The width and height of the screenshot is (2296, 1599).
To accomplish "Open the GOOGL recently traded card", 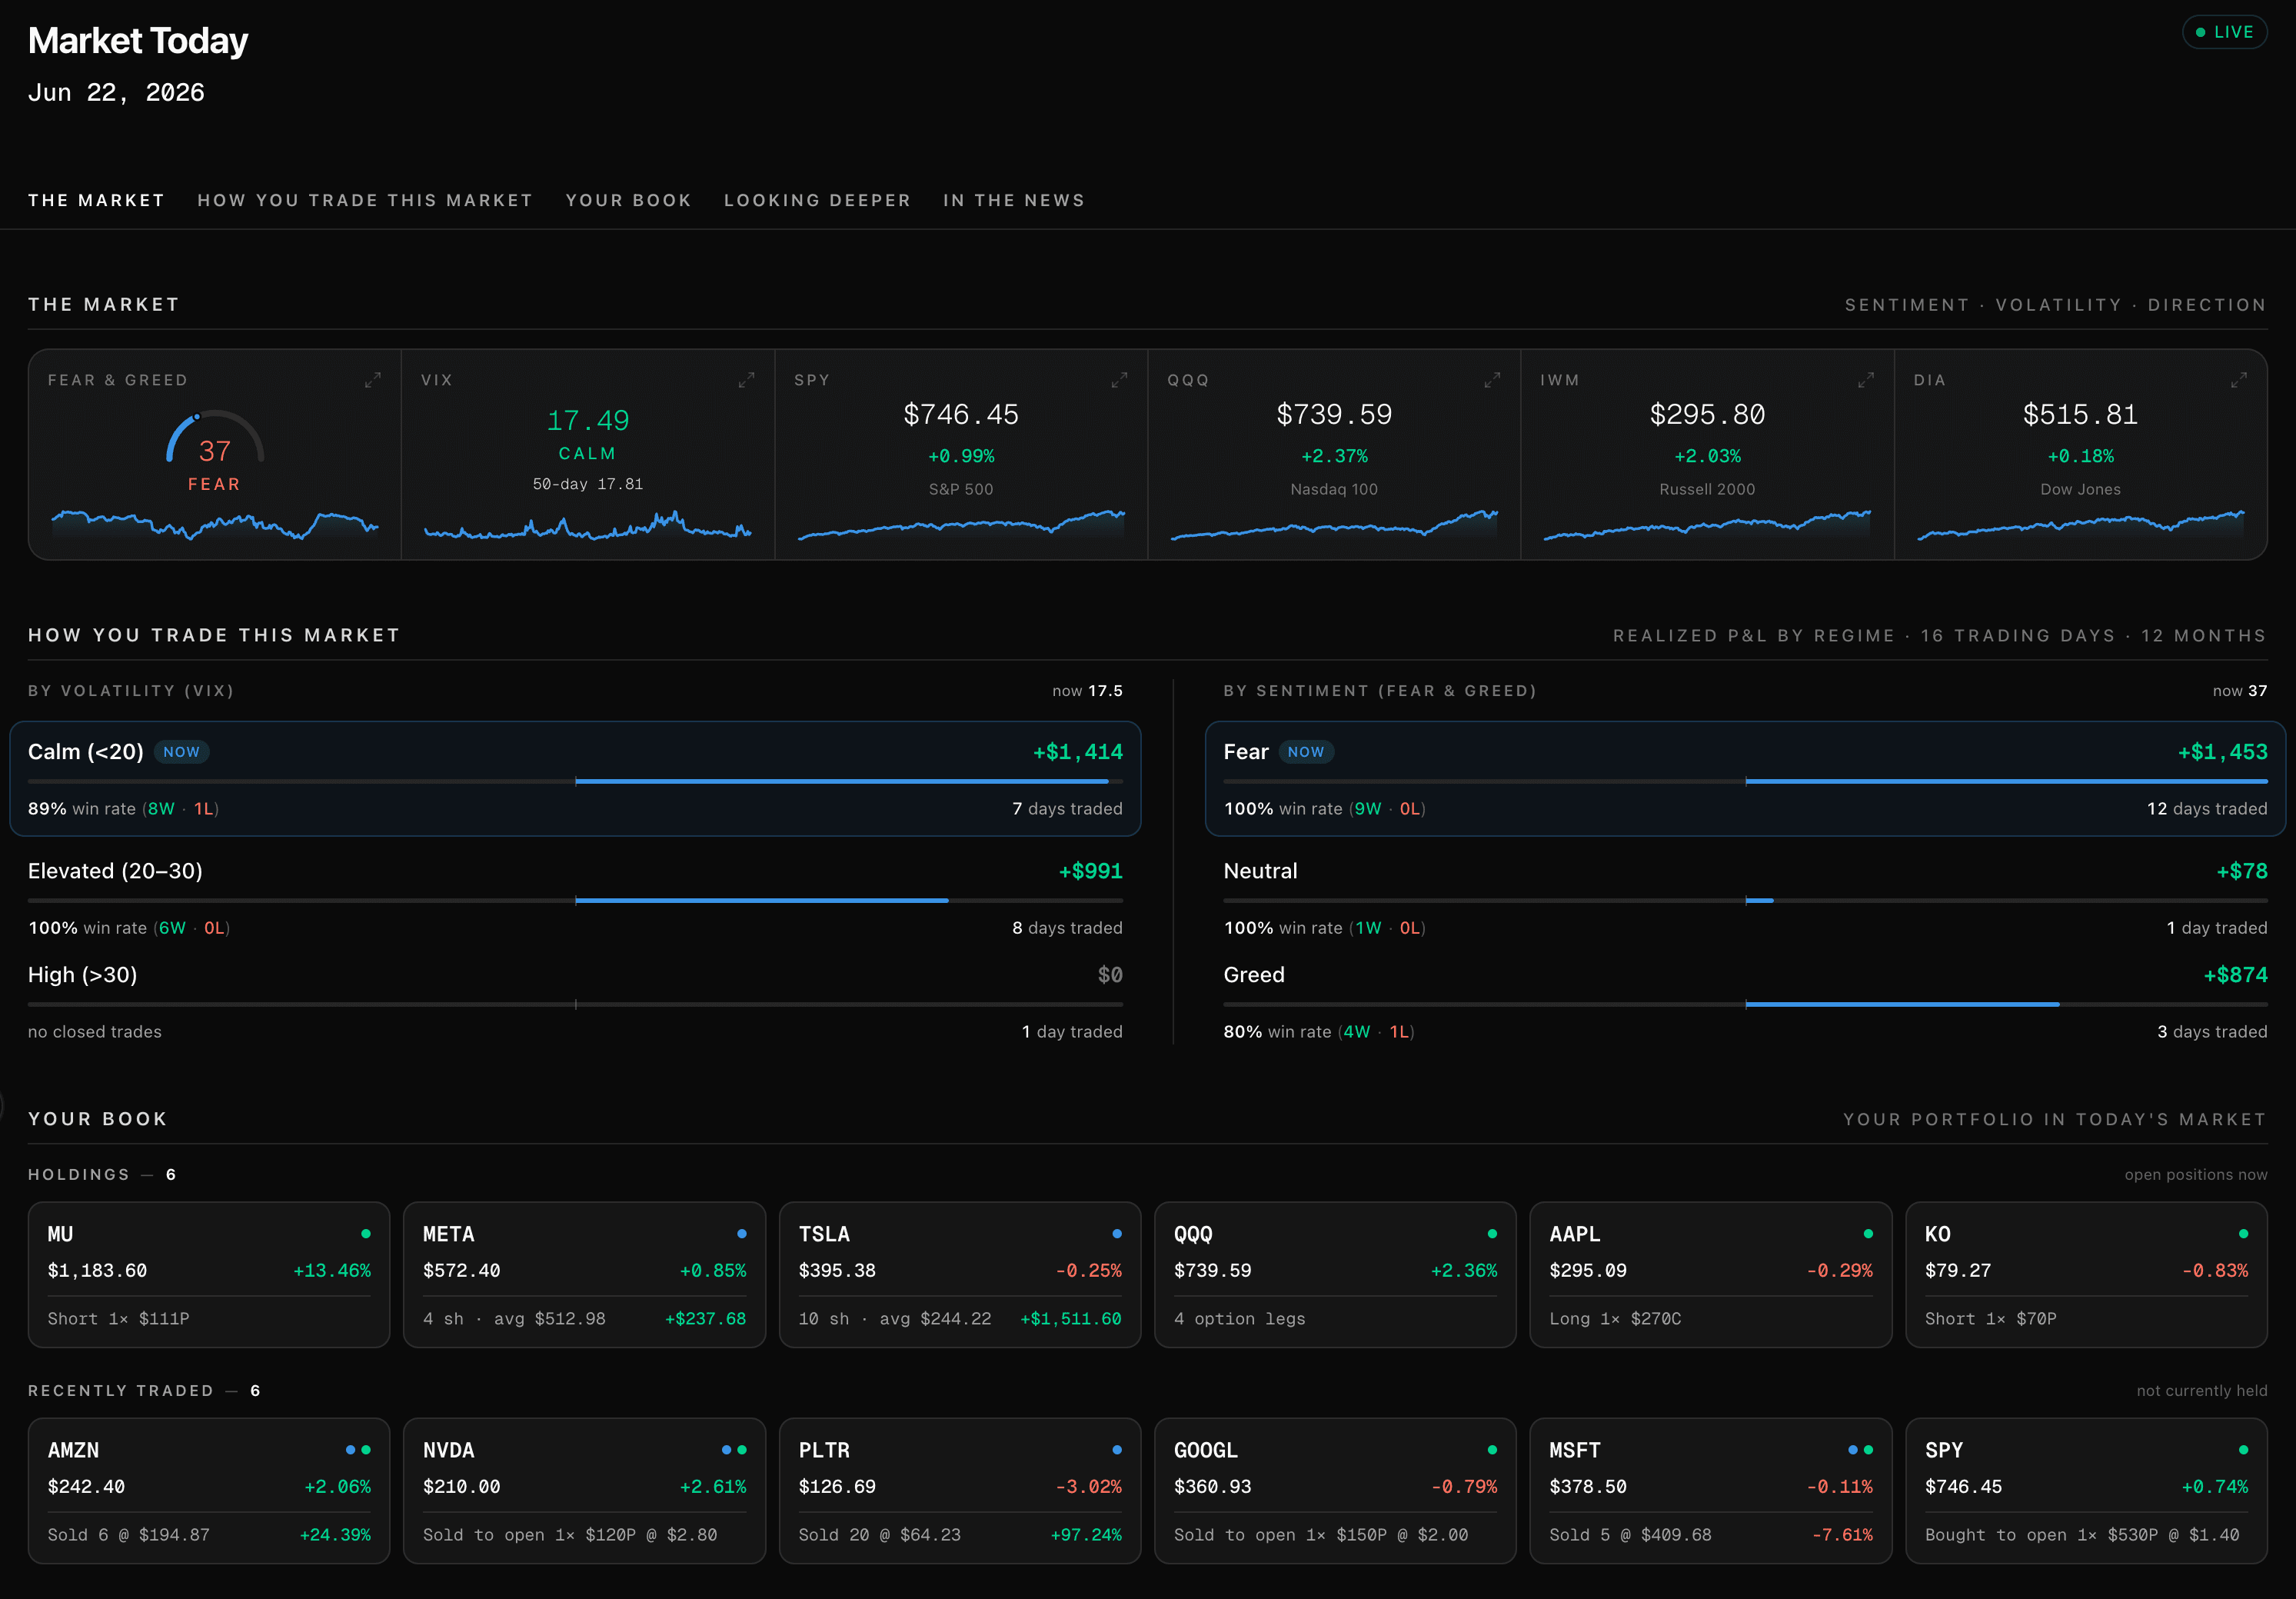I will click(x=1335, y=1491).
